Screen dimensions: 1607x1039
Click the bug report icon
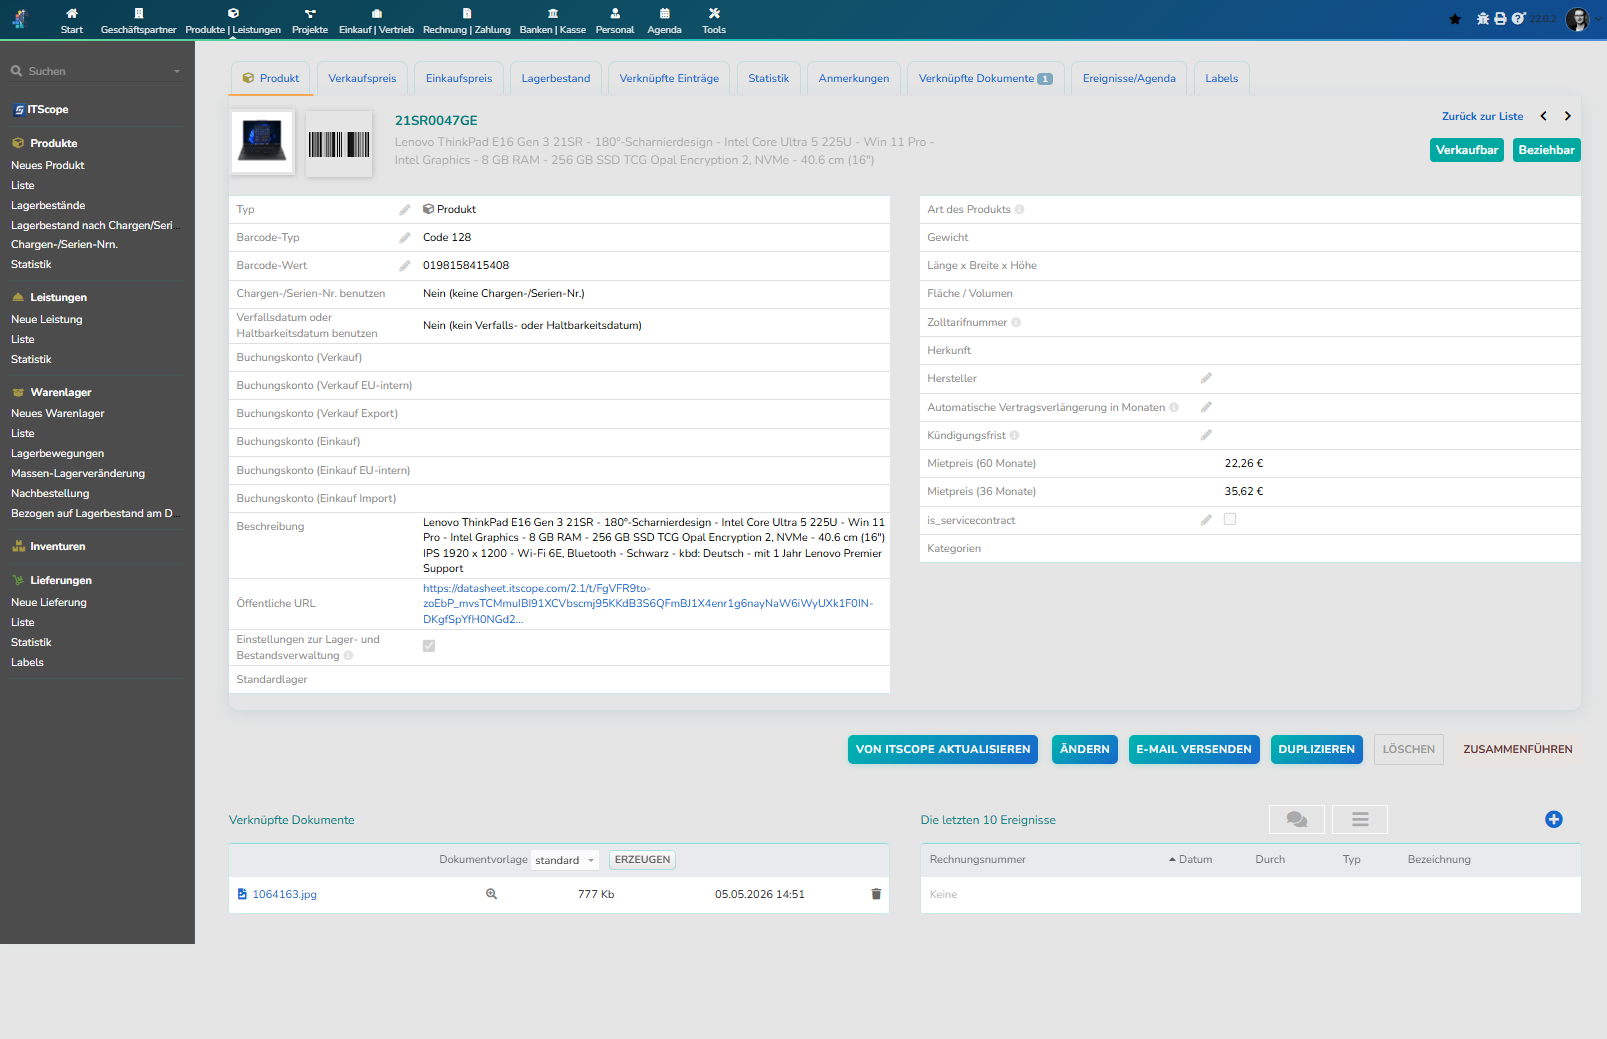click(x=1483, y=19)
